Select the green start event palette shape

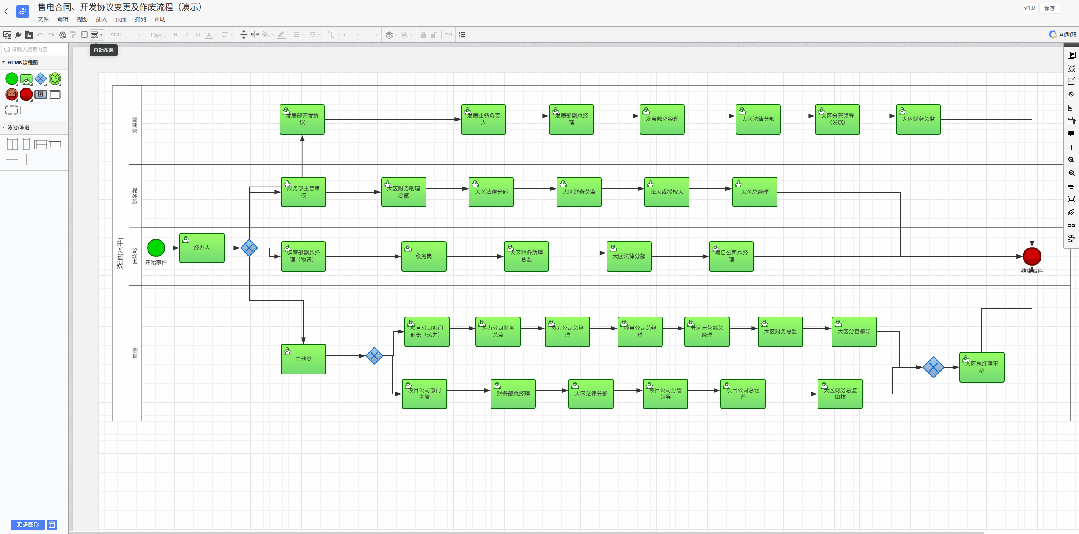11,78
